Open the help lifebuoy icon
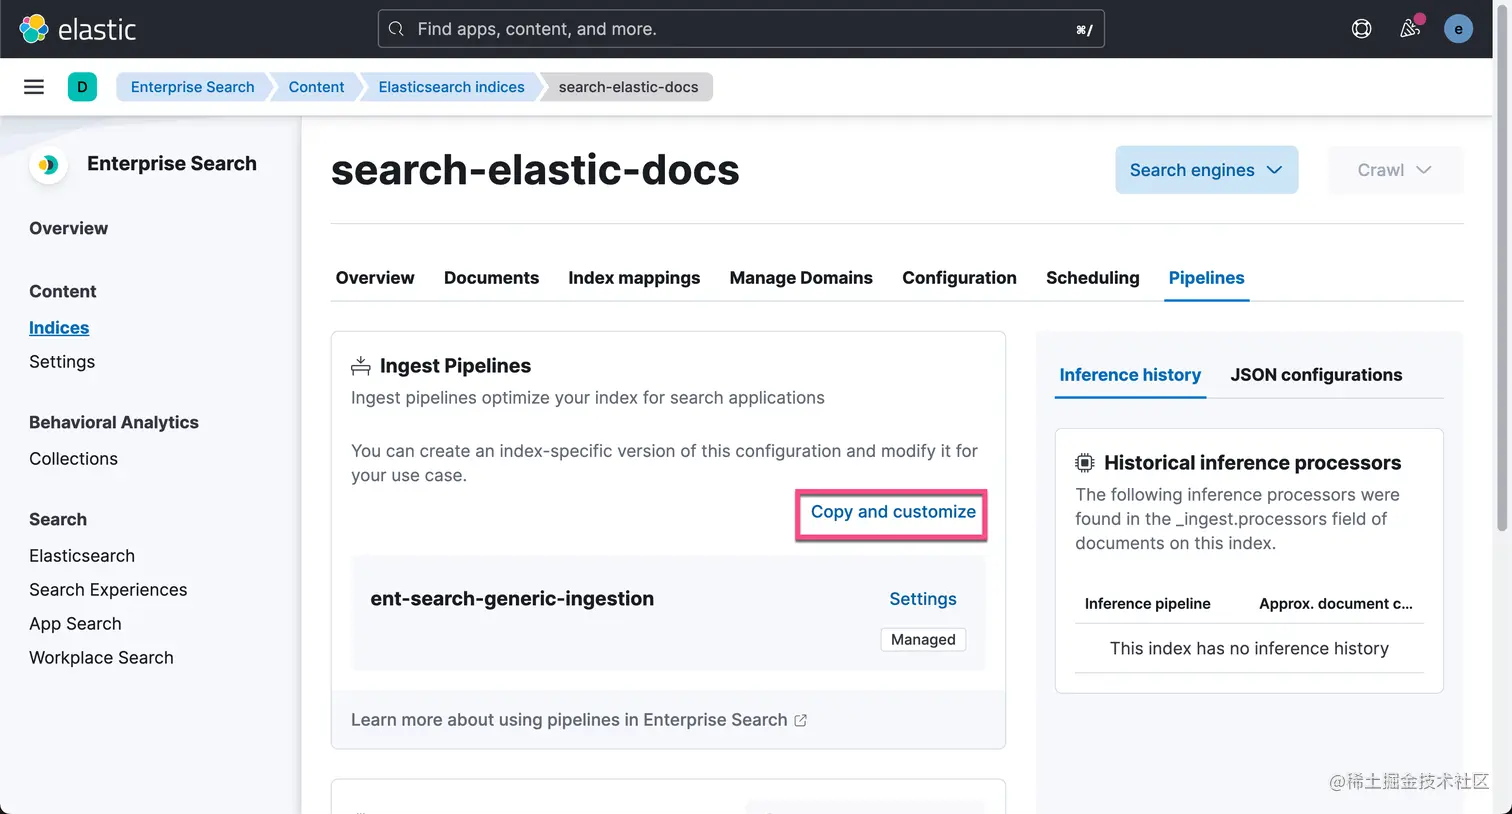The image size is (1512, 814). tap(1361, 29)
